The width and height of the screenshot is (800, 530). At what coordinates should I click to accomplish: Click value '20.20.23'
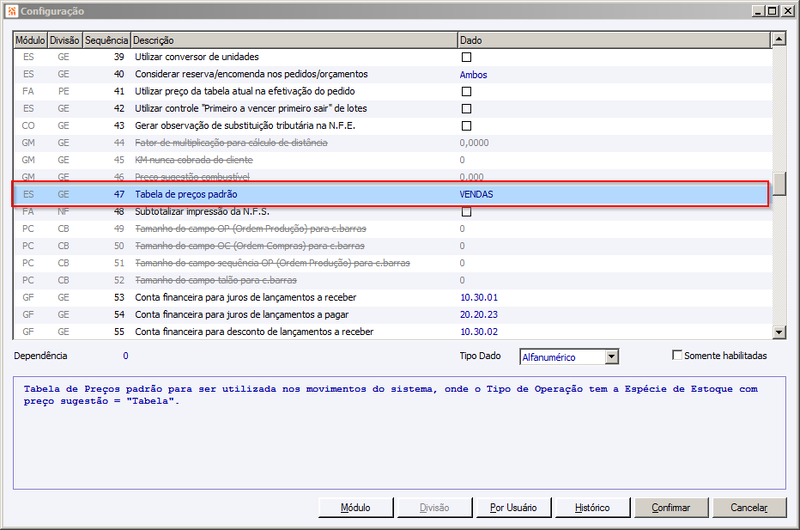[479, 315]
